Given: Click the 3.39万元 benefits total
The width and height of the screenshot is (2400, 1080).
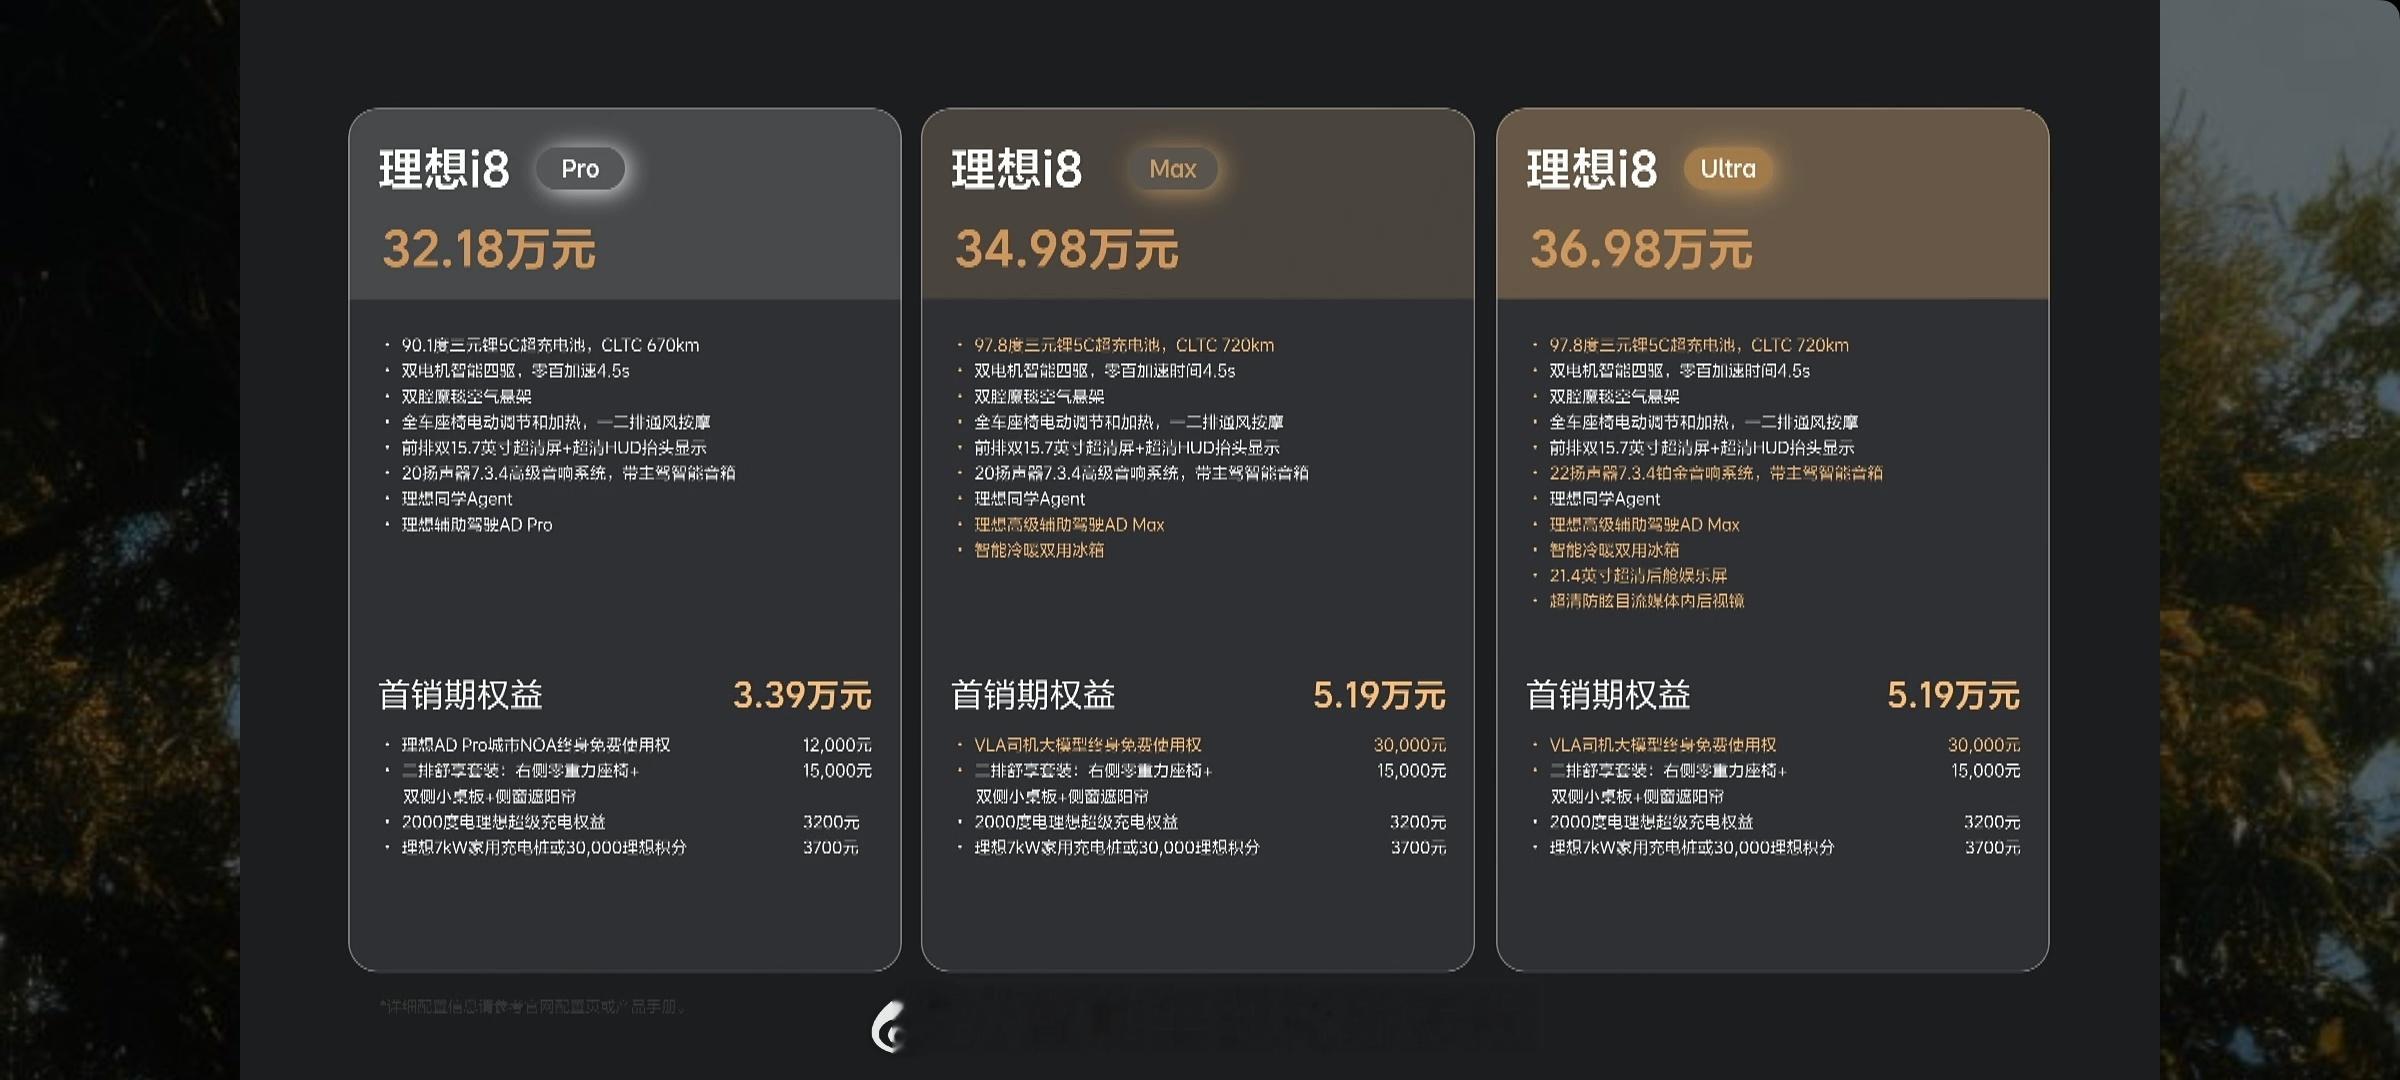Looking at the screenshot, I should point(802,695).
